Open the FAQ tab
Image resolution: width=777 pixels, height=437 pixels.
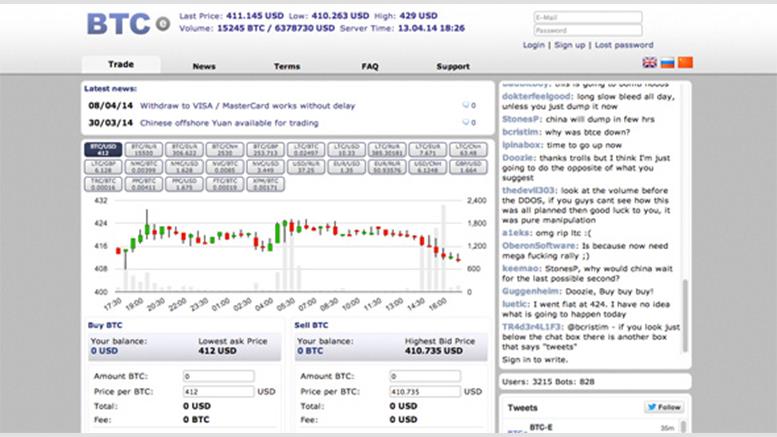coord(370,66)
